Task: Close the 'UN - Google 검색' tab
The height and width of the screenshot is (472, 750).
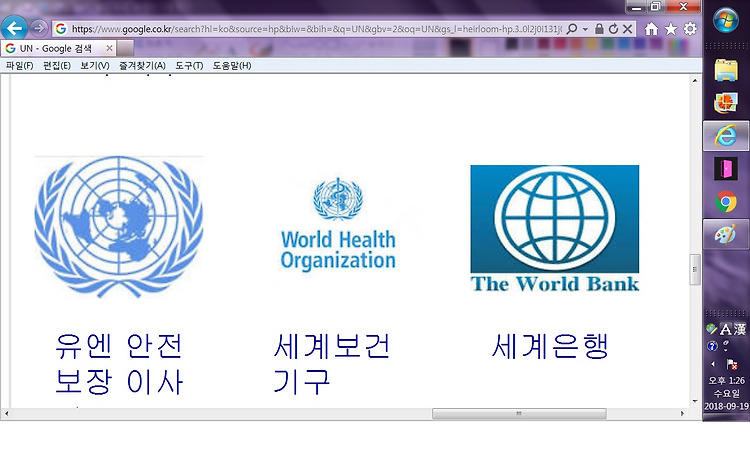Action: (109, 48)
